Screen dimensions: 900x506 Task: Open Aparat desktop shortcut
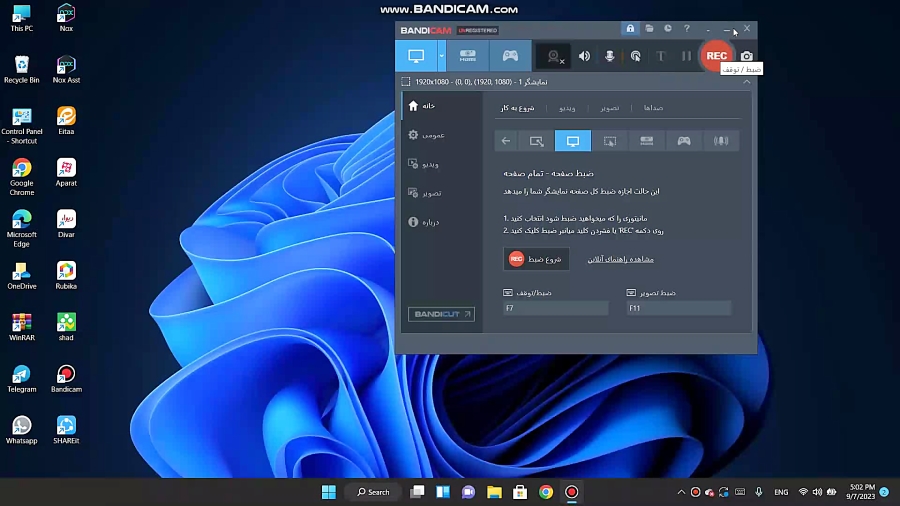(66, 173)
